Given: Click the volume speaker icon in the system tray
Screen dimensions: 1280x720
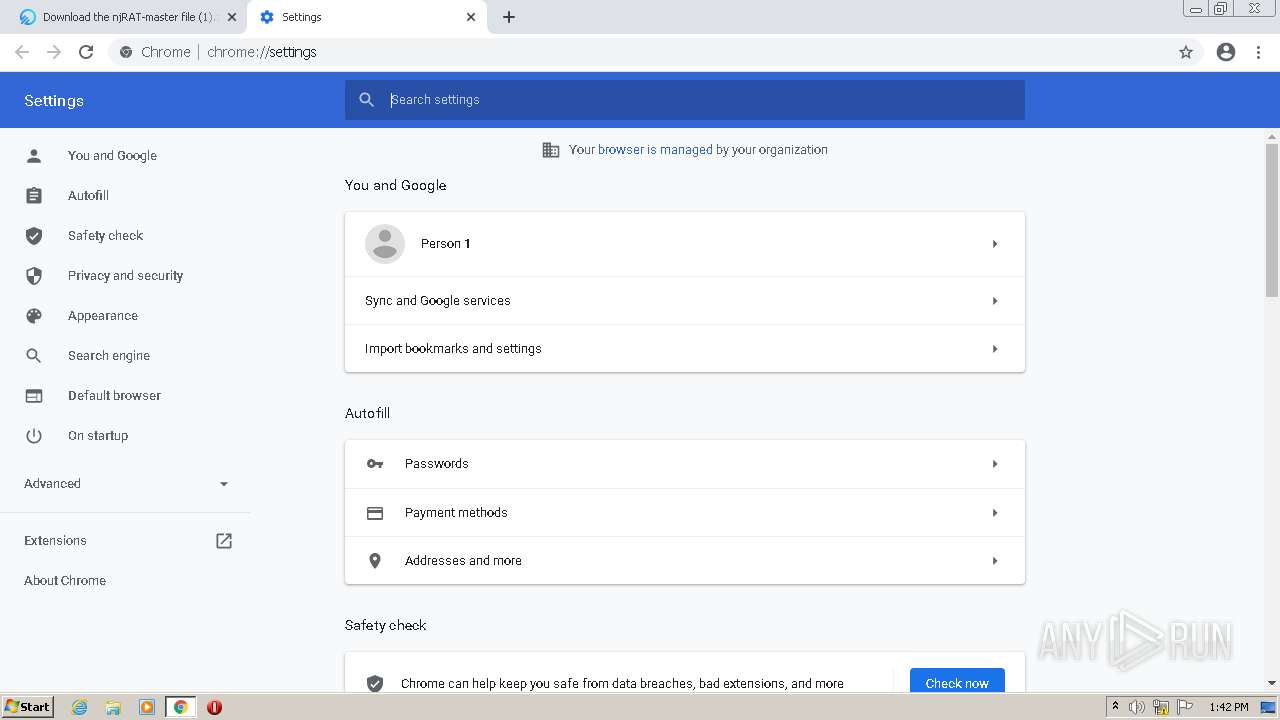Looking at the screenshot, I should coord(1137,707).
